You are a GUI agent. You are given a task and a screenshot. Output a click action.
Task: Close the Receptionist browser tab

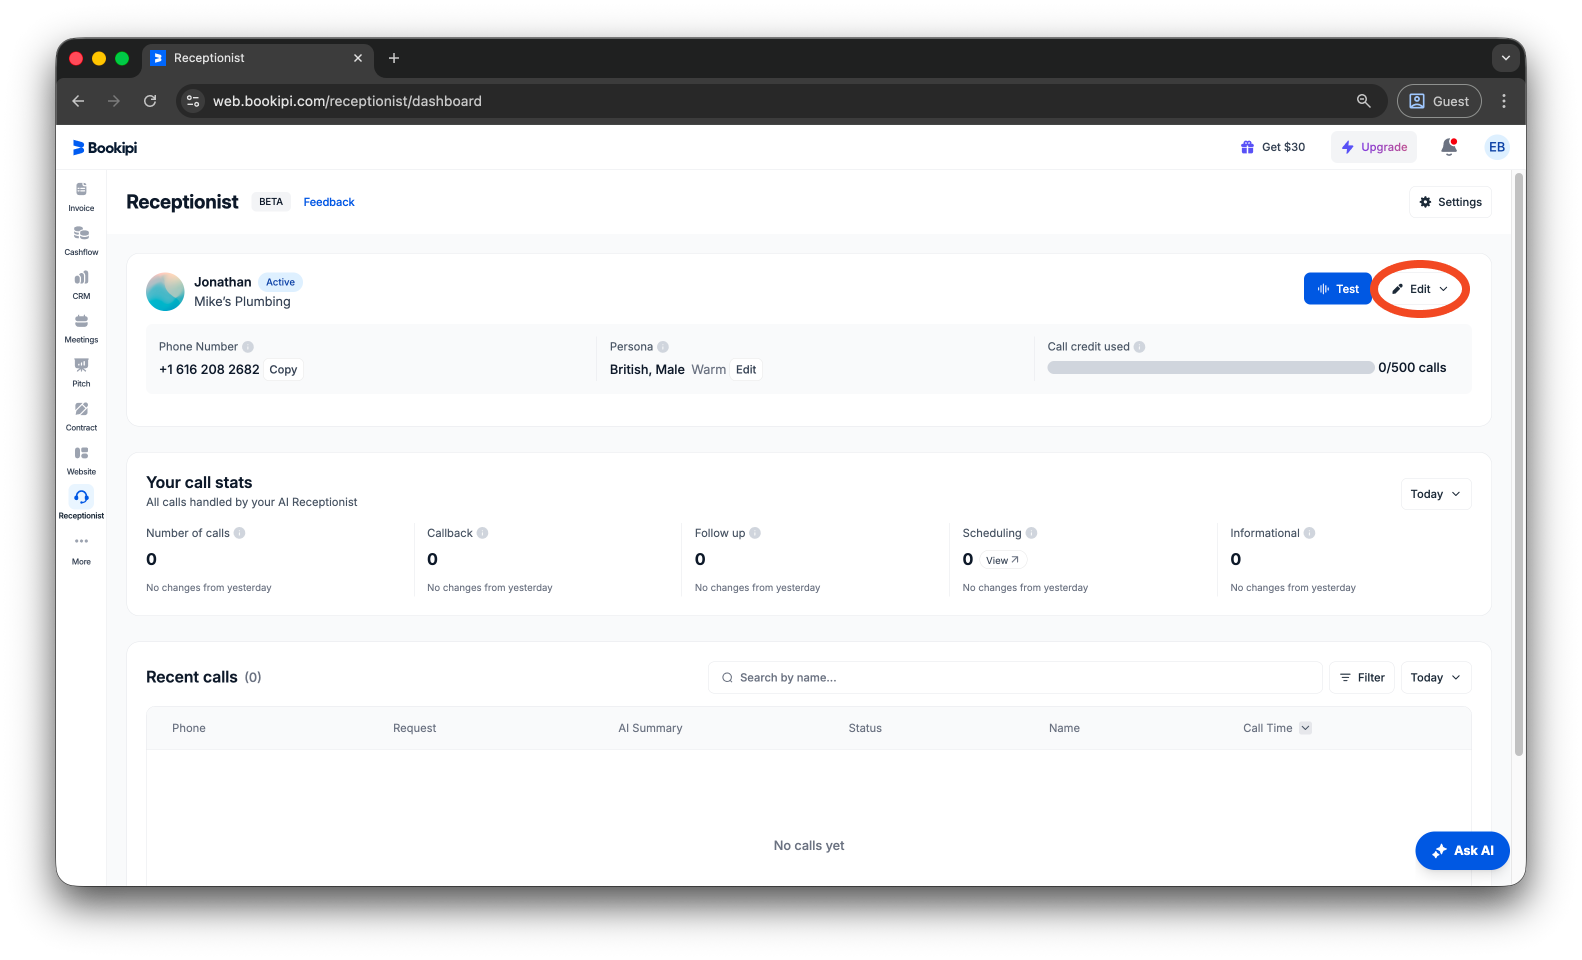(x=358, y=58)
